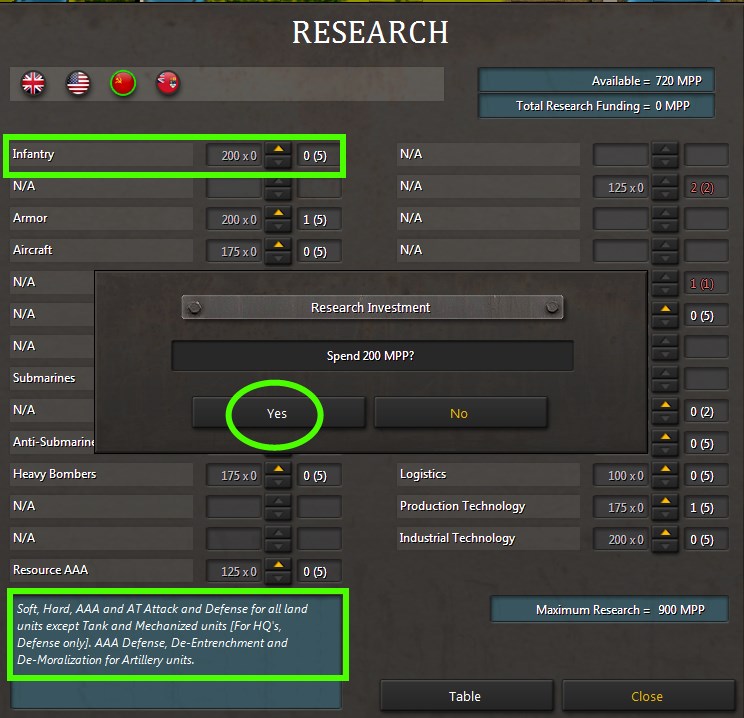Click the 125 x 0 cost beside 2 (2)

pos(621,188)
